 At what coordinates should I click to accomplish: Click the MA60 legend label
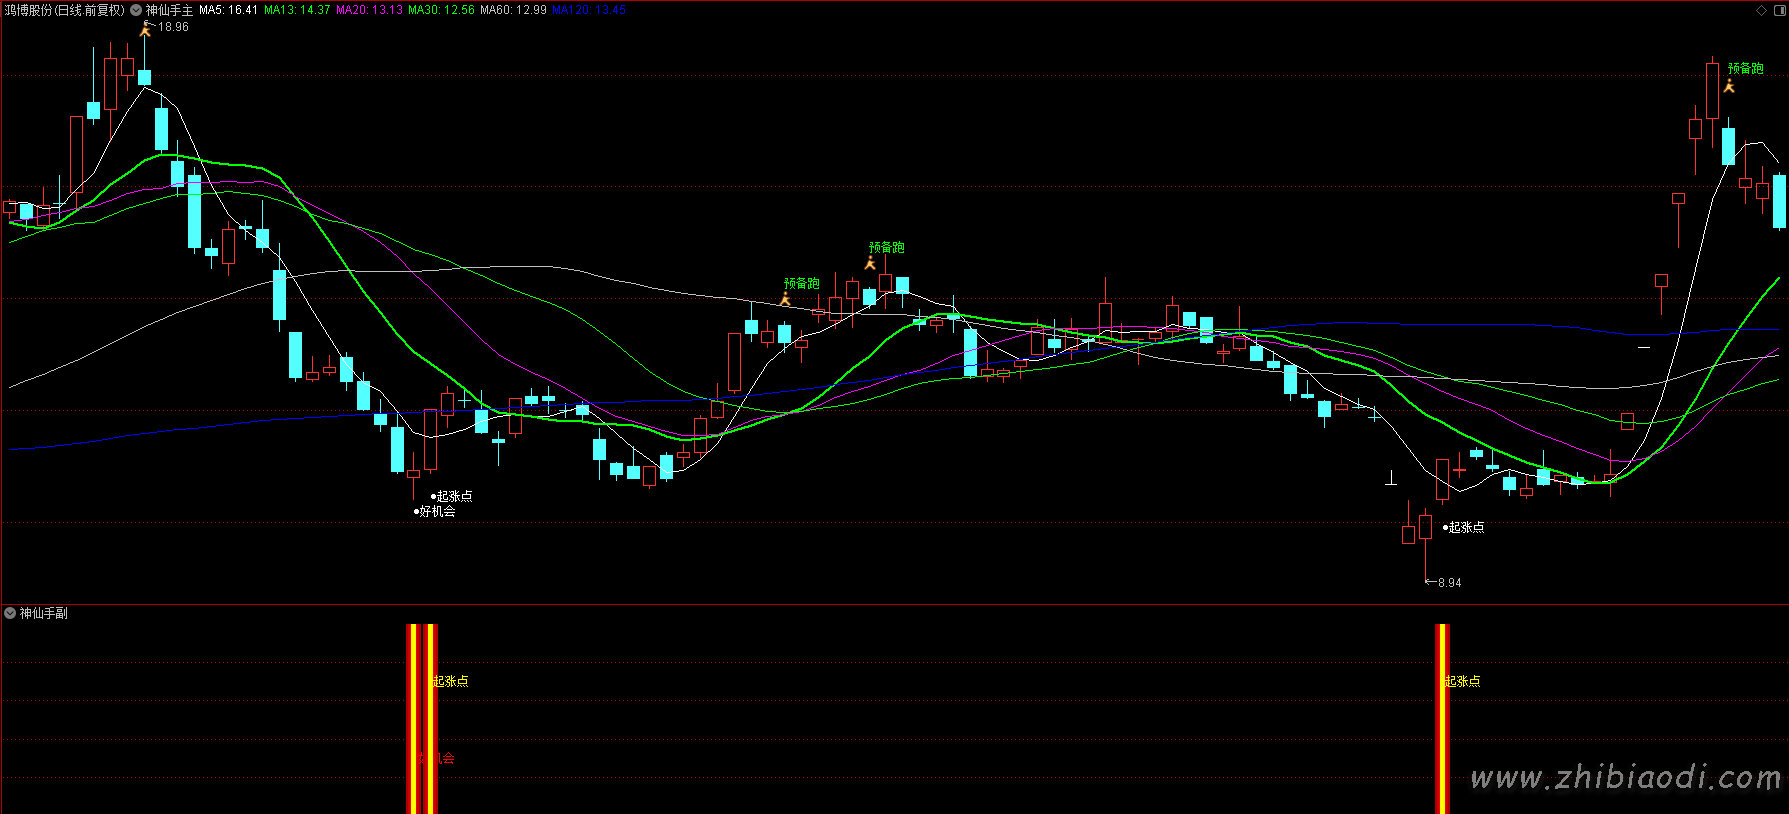click(513, 10)
